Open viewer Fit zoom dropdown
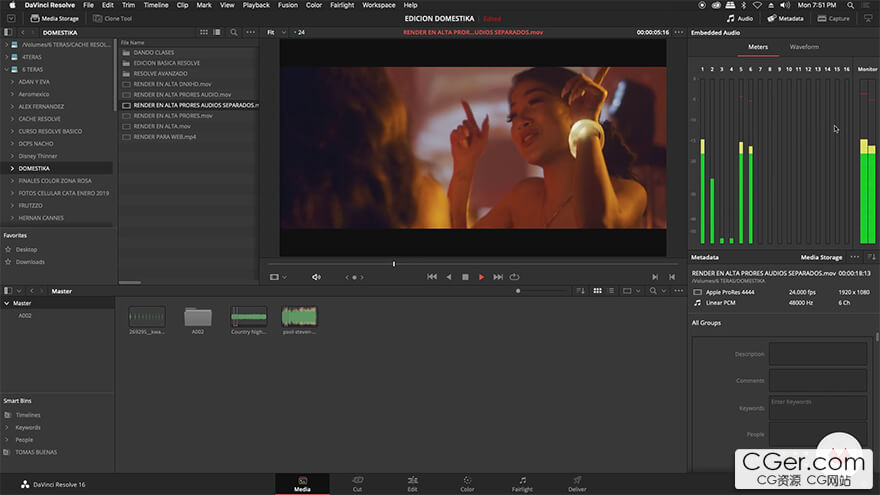 point(276,33)
